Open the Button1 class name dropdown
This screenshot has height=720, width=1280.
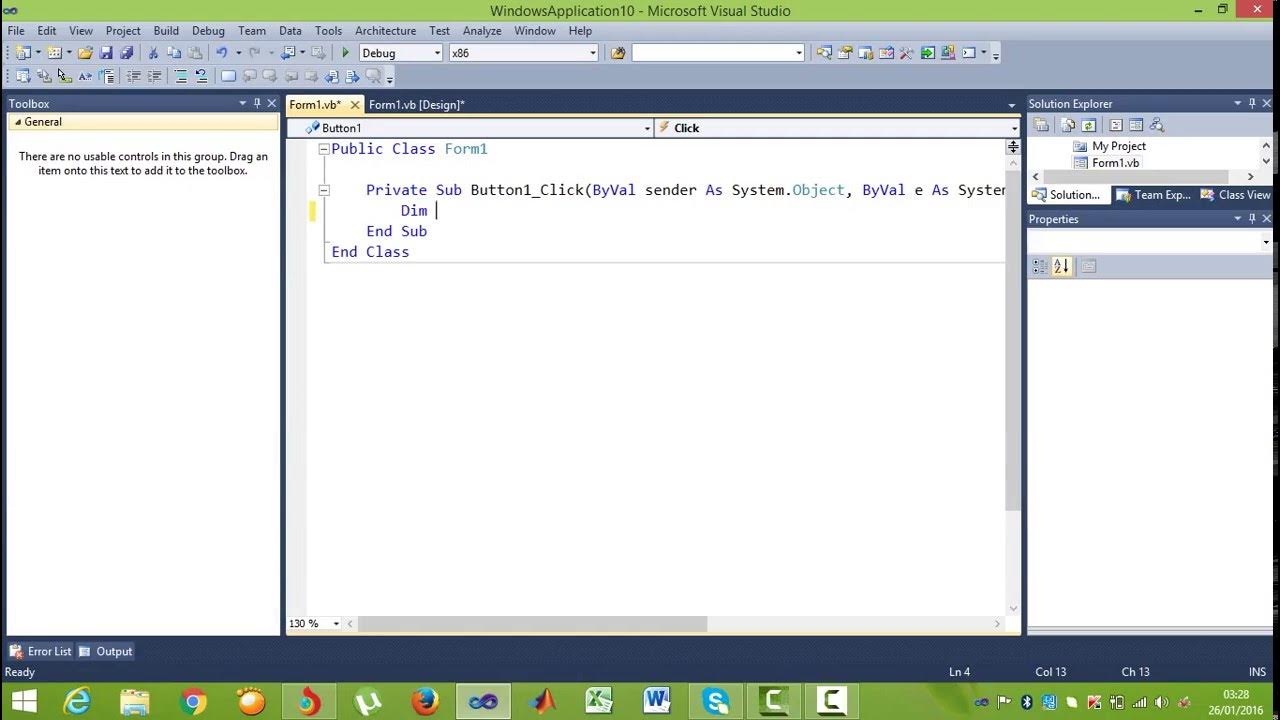[647, 128]
